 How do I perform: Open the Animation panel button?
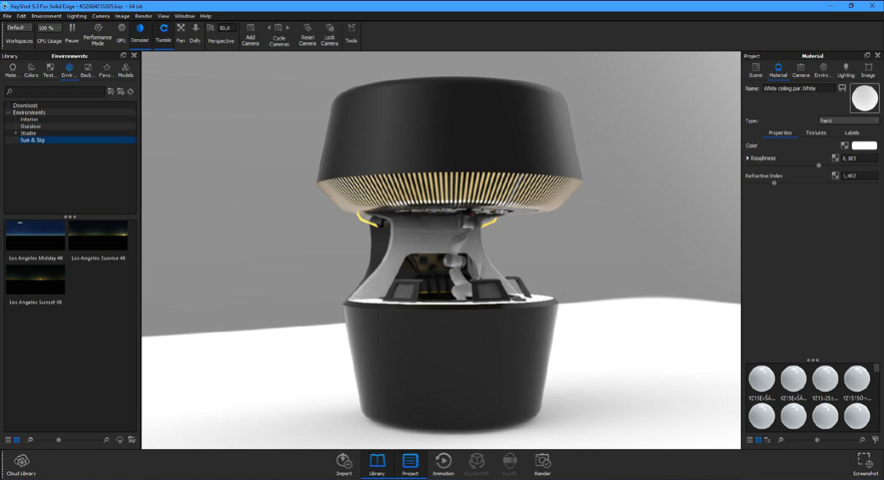click(x=443, y=465)
